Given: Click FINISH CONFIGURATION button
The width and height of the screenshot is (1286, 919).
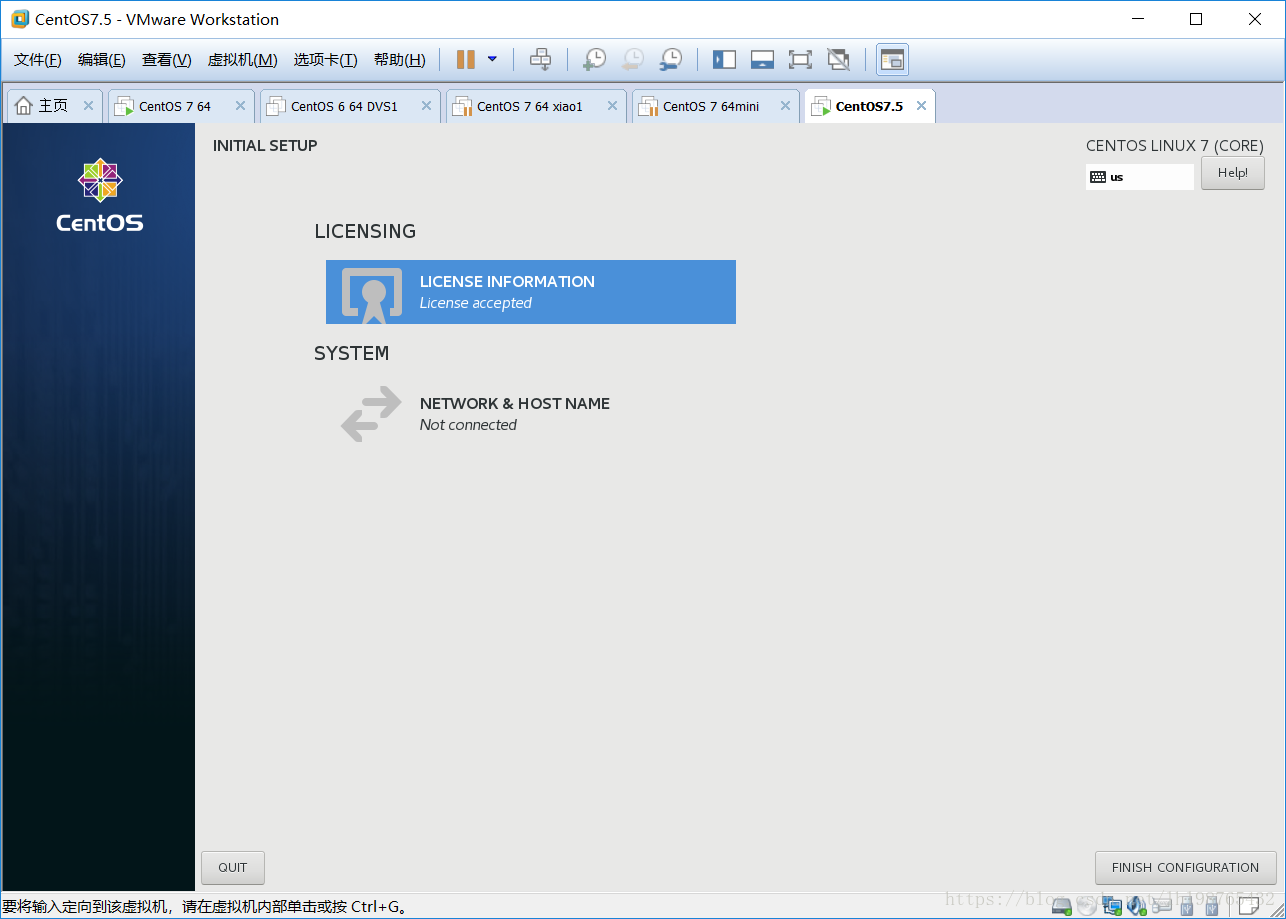Looking at the screenshot, I should [x=1185, y=867].
